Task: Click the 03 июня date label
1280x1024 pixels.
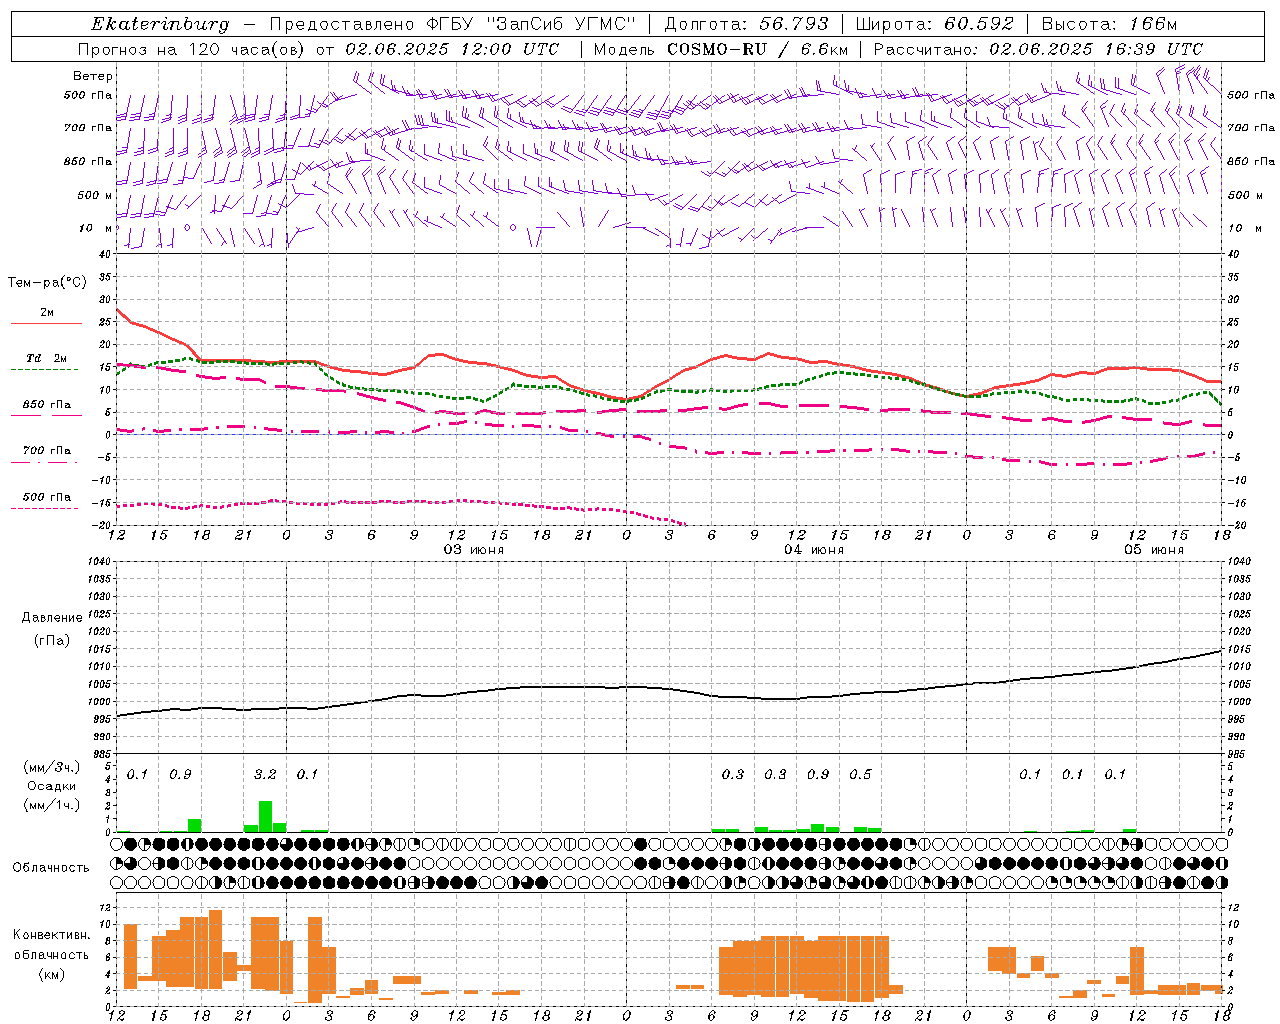Action: 473,550
